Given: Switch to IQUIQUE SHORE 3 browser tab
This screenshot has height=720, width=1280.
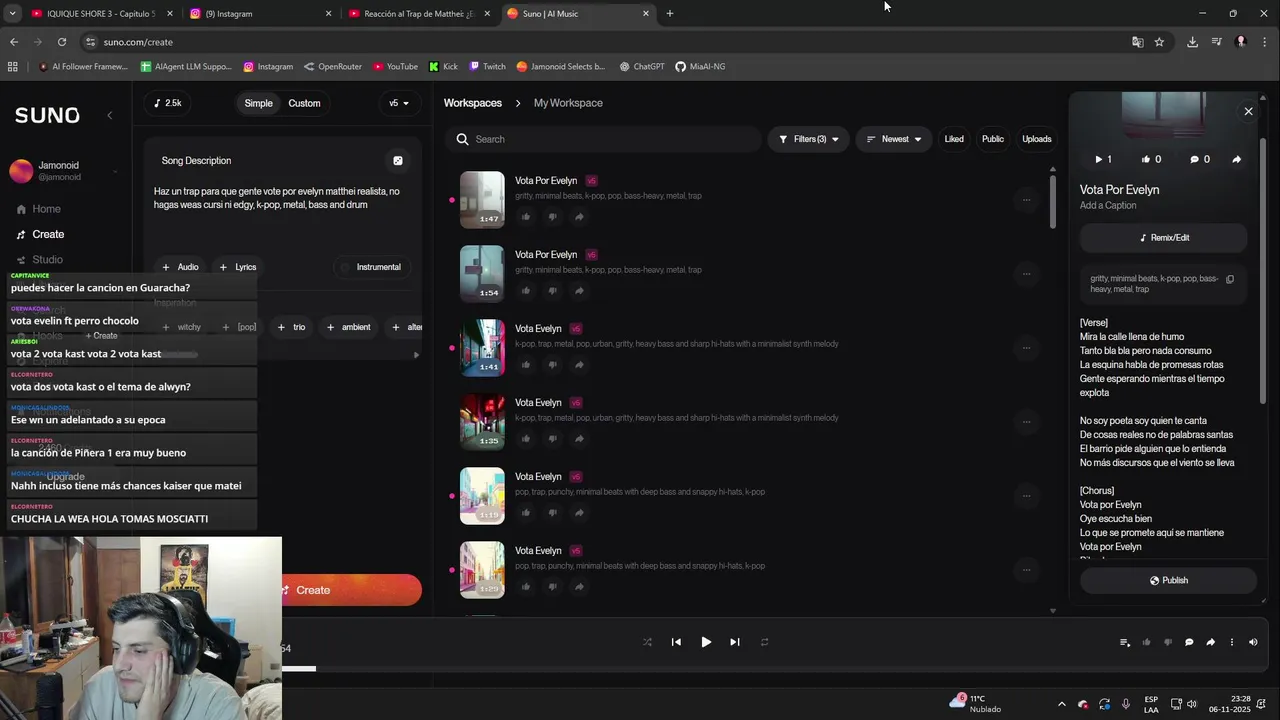Looking at the screenshot, I should pos(100,14).
